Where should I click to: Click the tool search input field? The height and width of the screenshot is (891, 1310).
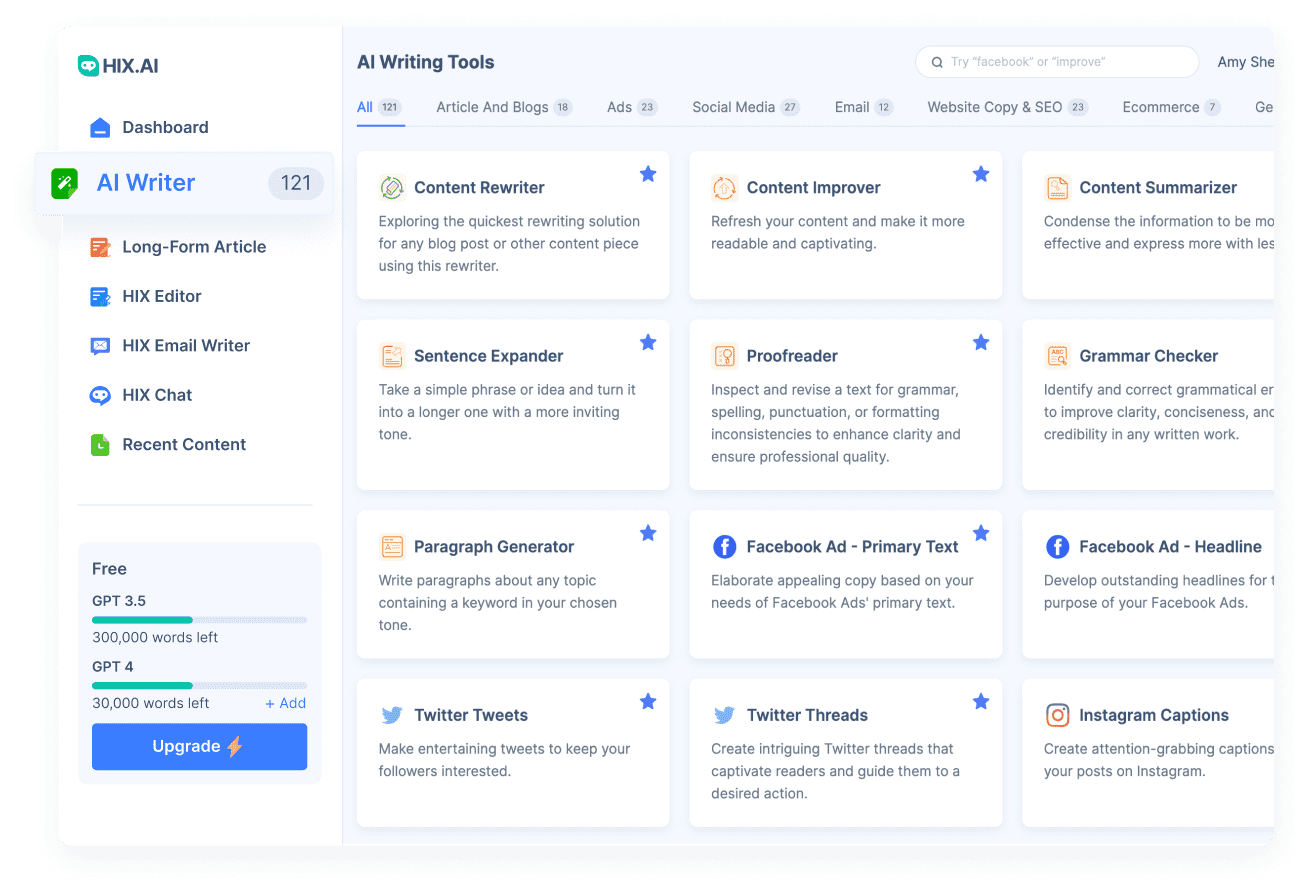(1057, 62)
